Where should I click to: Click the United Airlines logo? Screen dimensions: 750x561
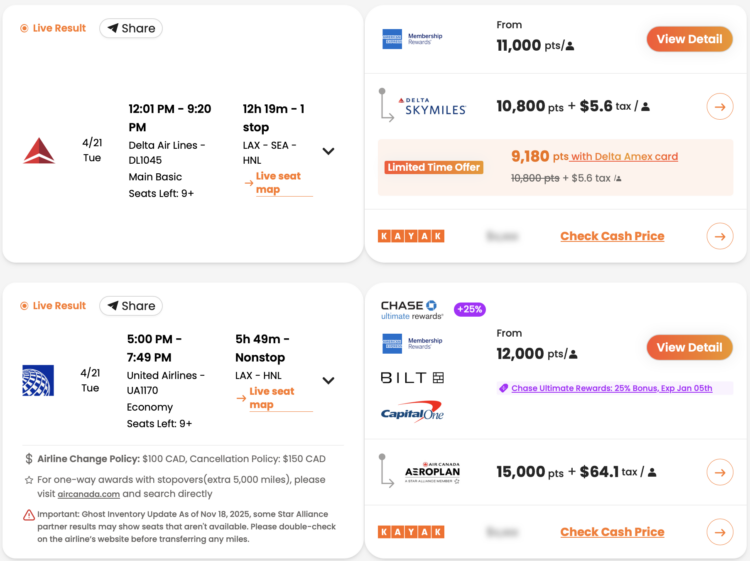(x=38, y=380)
